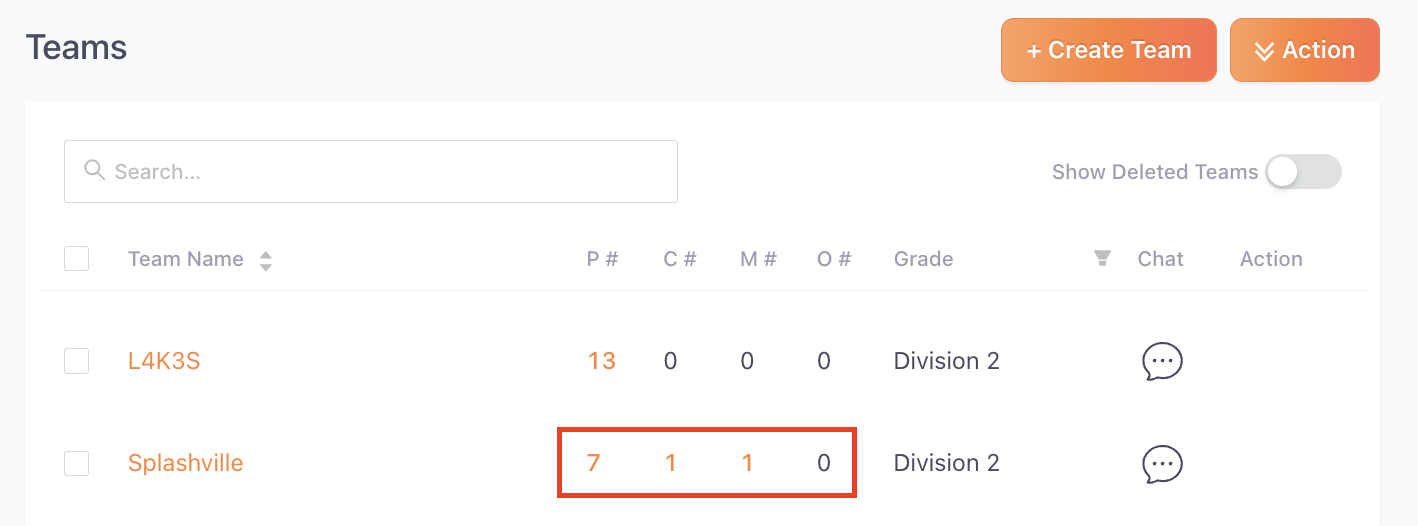Click the Grade column filter funnel icon
The image size is (1418, 526).
[x=1103, y=259]
